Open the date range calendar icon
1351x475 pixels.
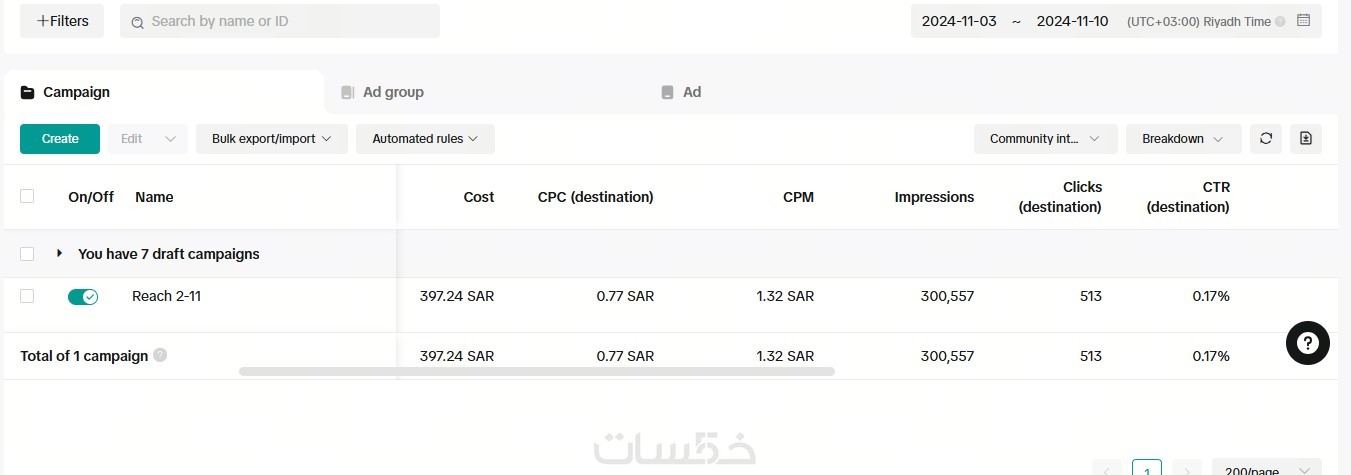coord(1303,21)
